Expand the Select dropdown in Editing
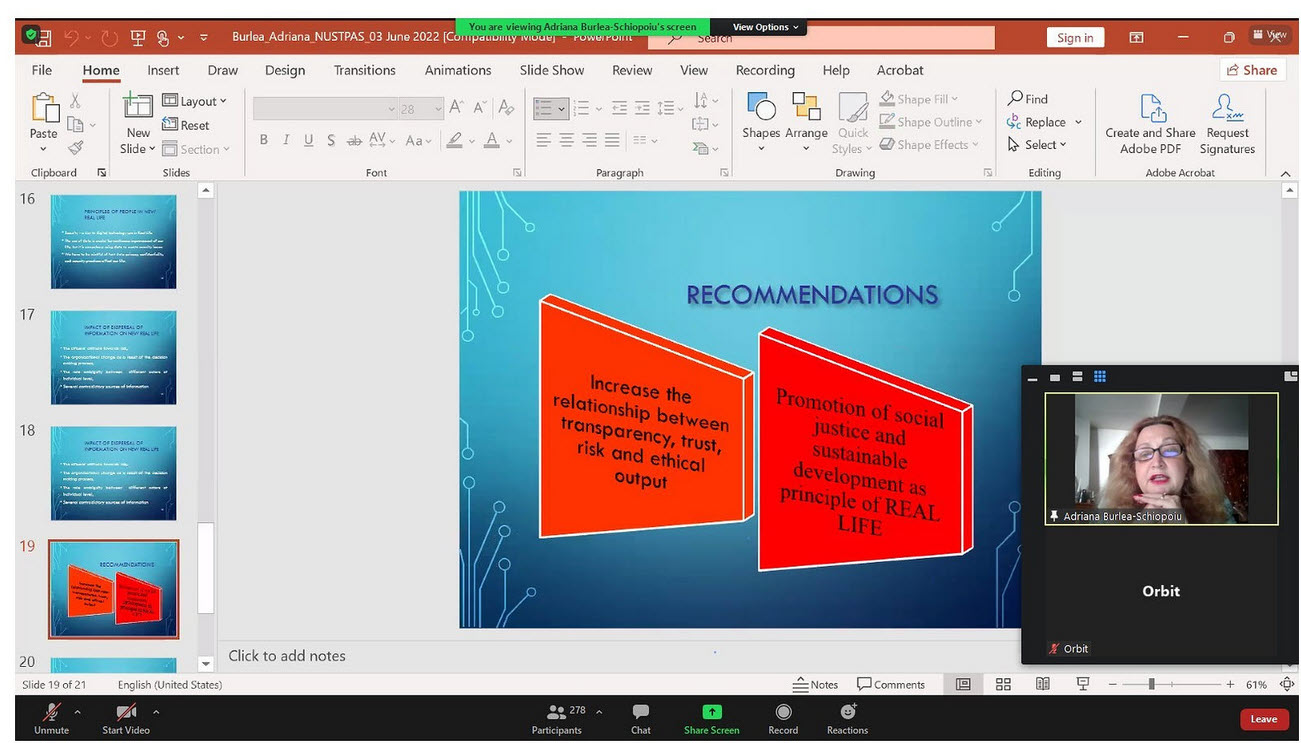The height and width of the screenshot is (743, 1301). pos(1038,145)
